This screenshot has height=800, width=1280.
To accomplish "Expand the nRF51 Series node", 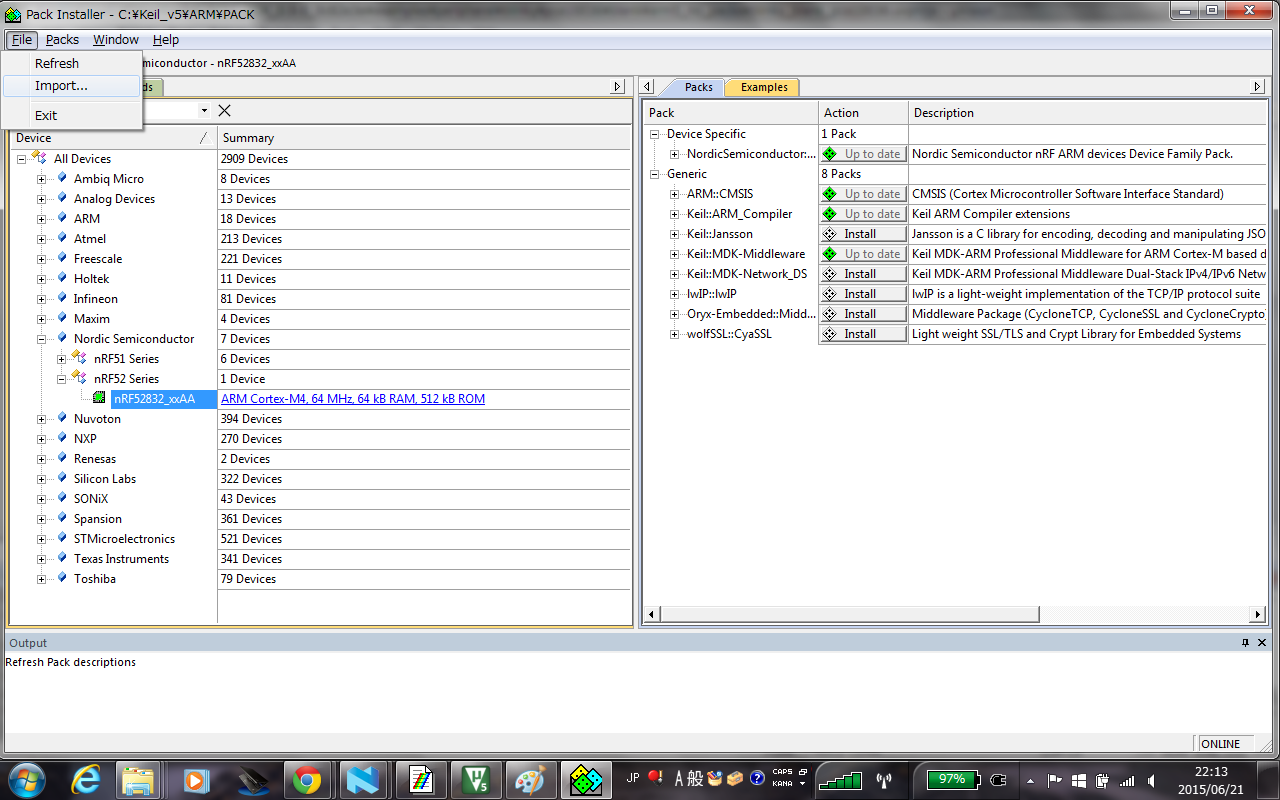I will [x=62, y=359].
